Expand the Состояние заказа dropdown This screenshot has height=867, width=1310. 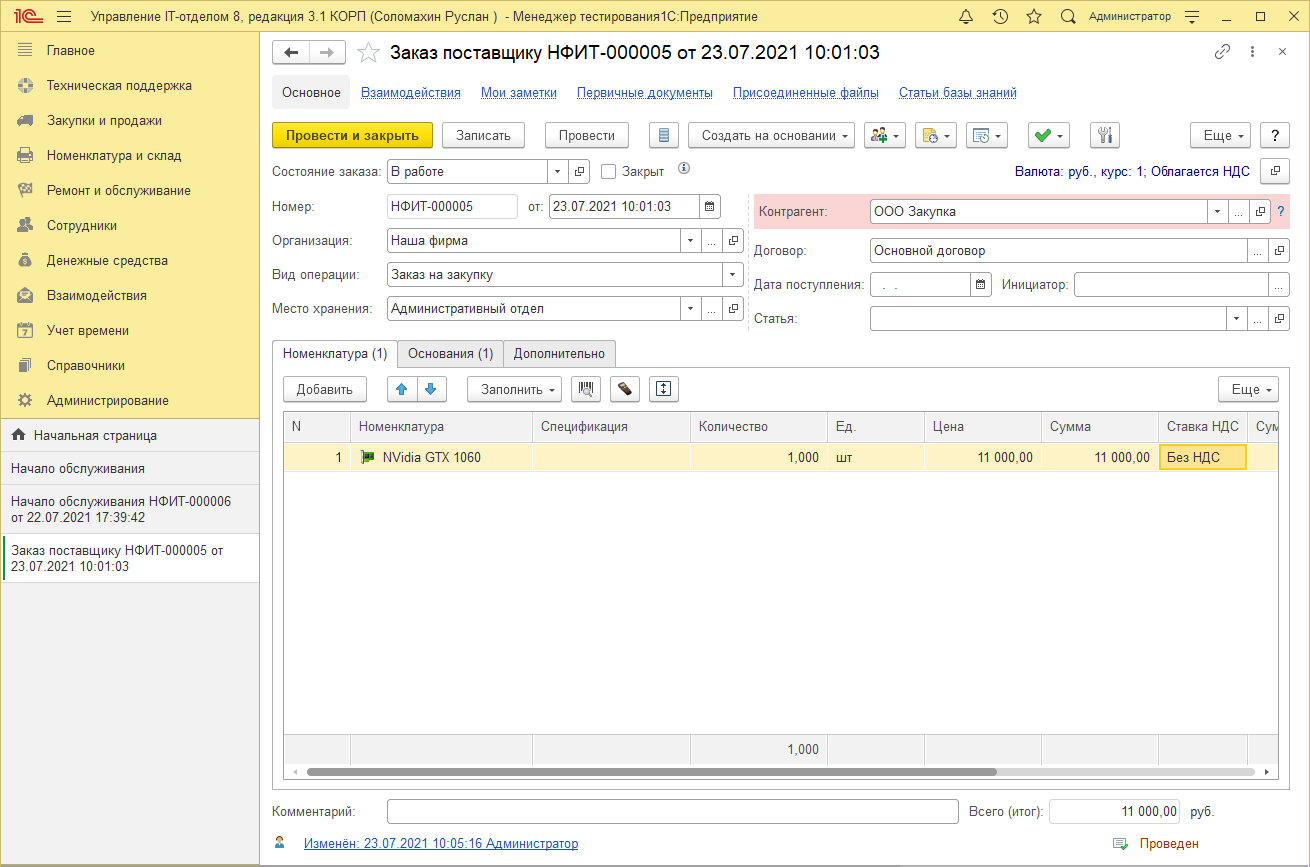[x=557, y=172]
